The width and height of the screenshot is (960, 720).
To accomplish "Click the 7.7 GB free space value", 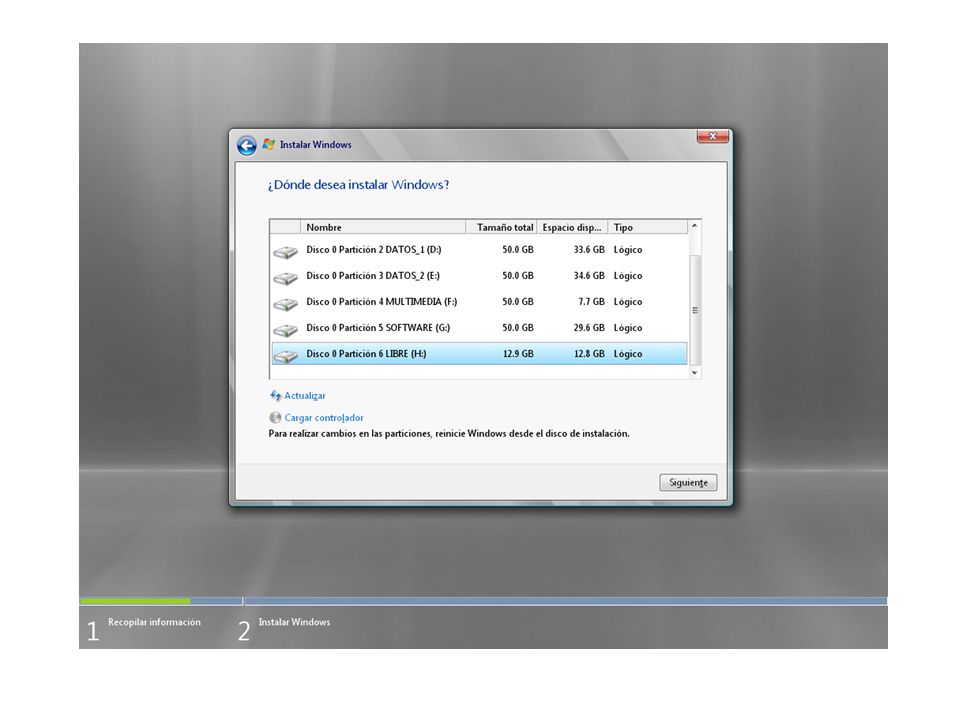I will coord(591,302).
